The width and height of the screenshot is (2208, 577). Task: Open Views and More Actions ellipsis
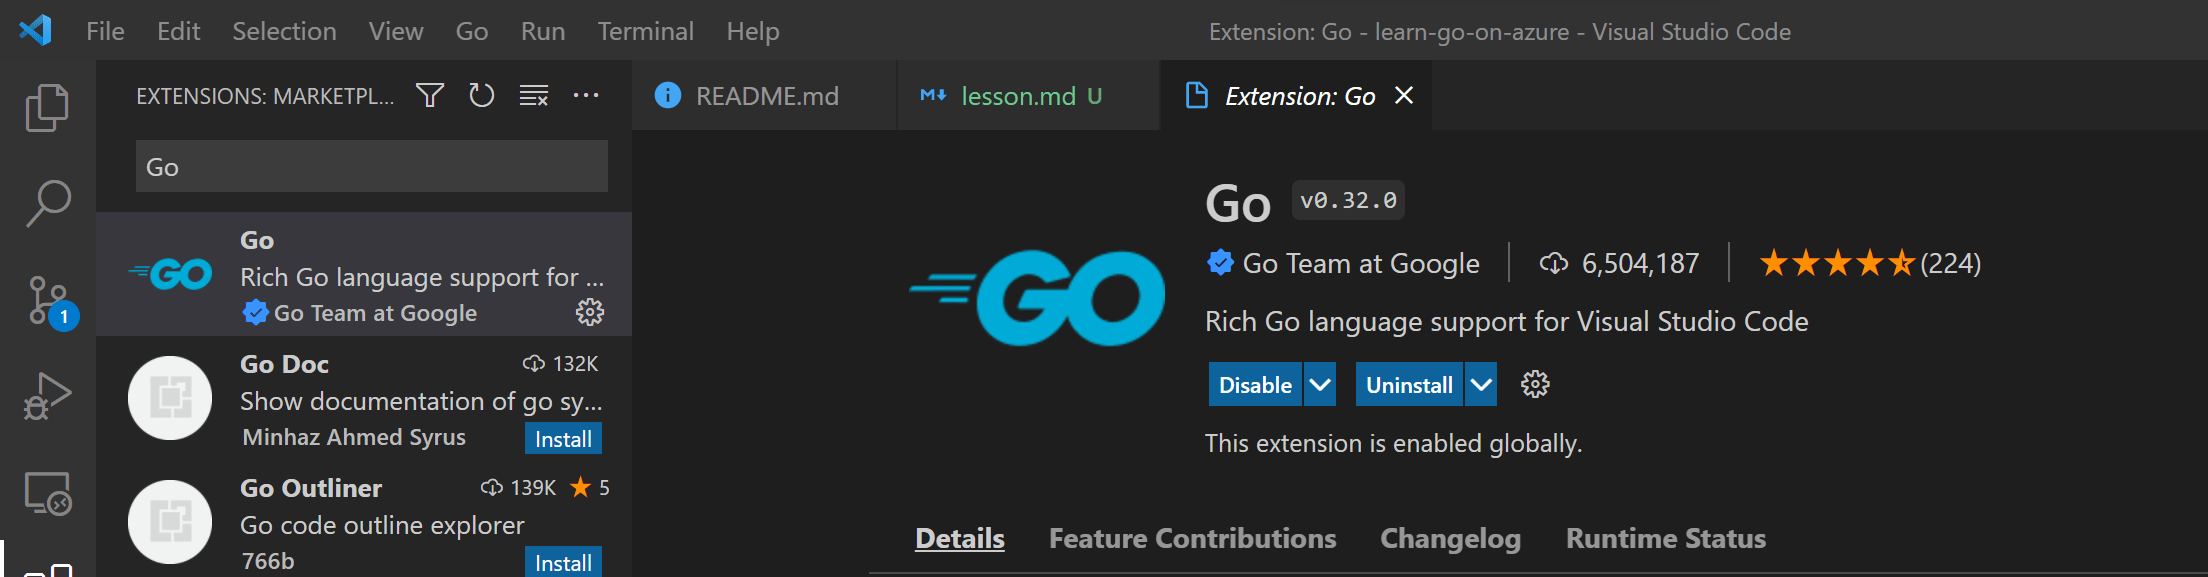[x=586, y=95]
